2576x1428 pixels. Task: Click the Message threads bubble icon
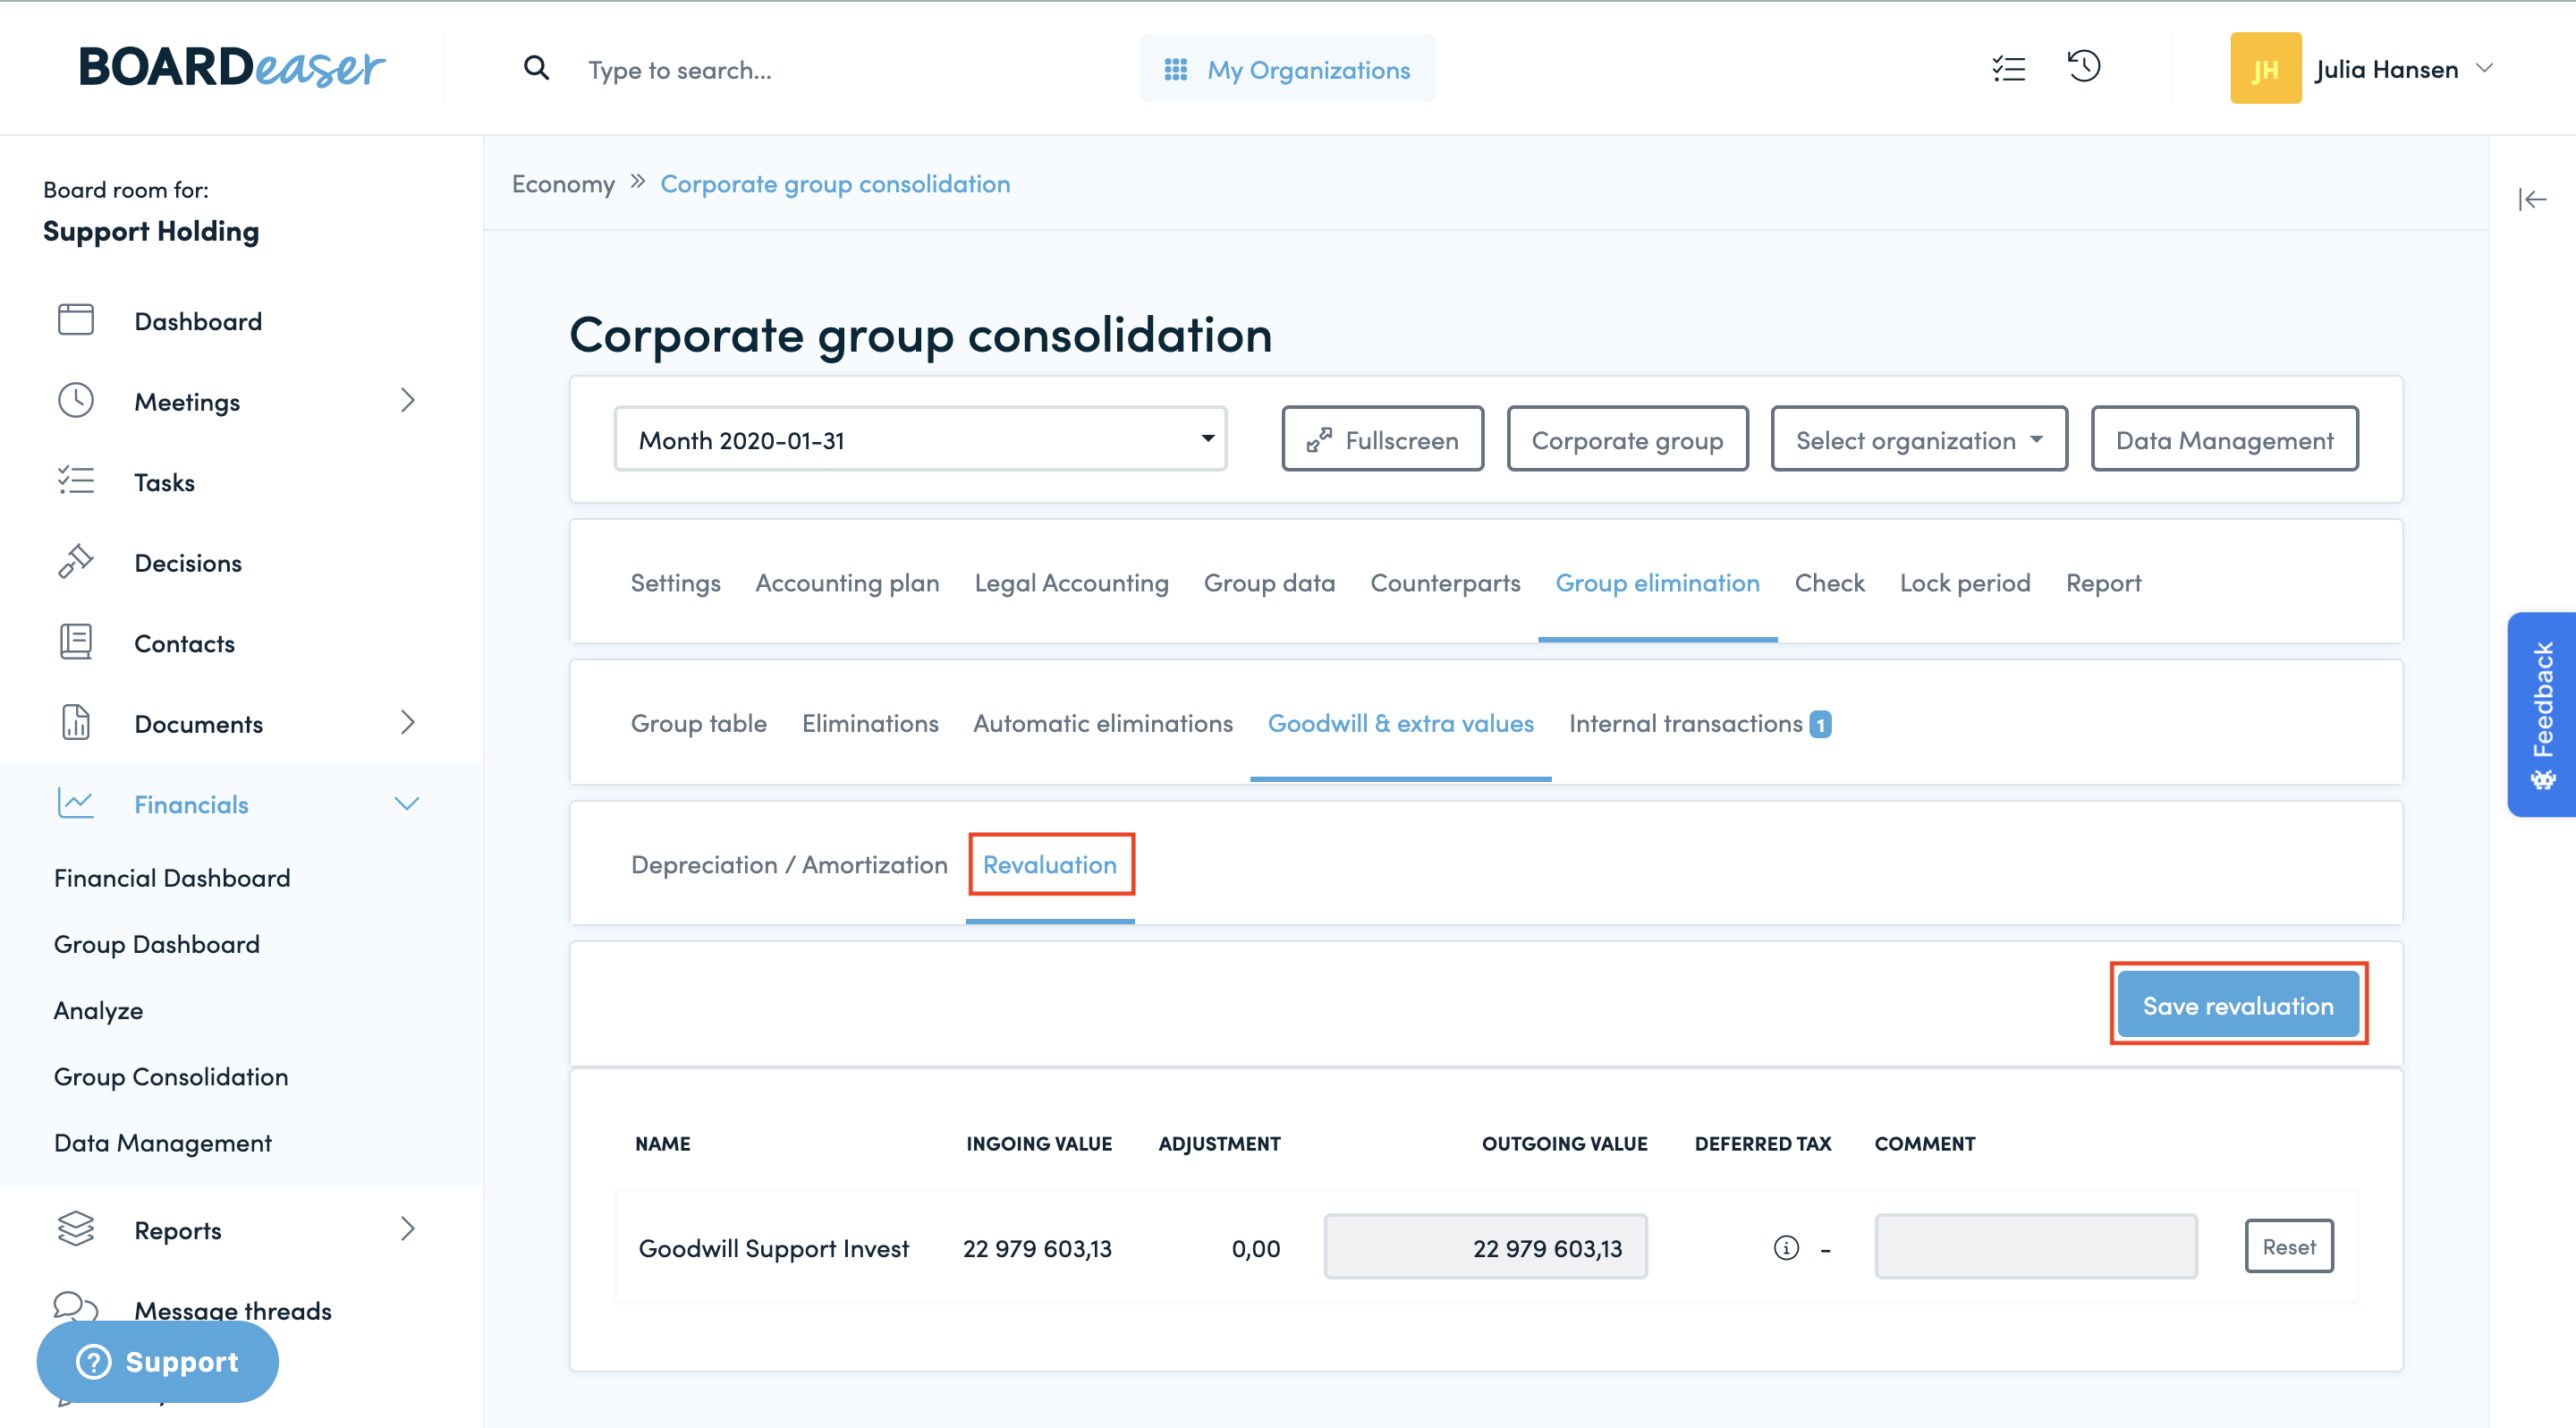click(76, 1307)
